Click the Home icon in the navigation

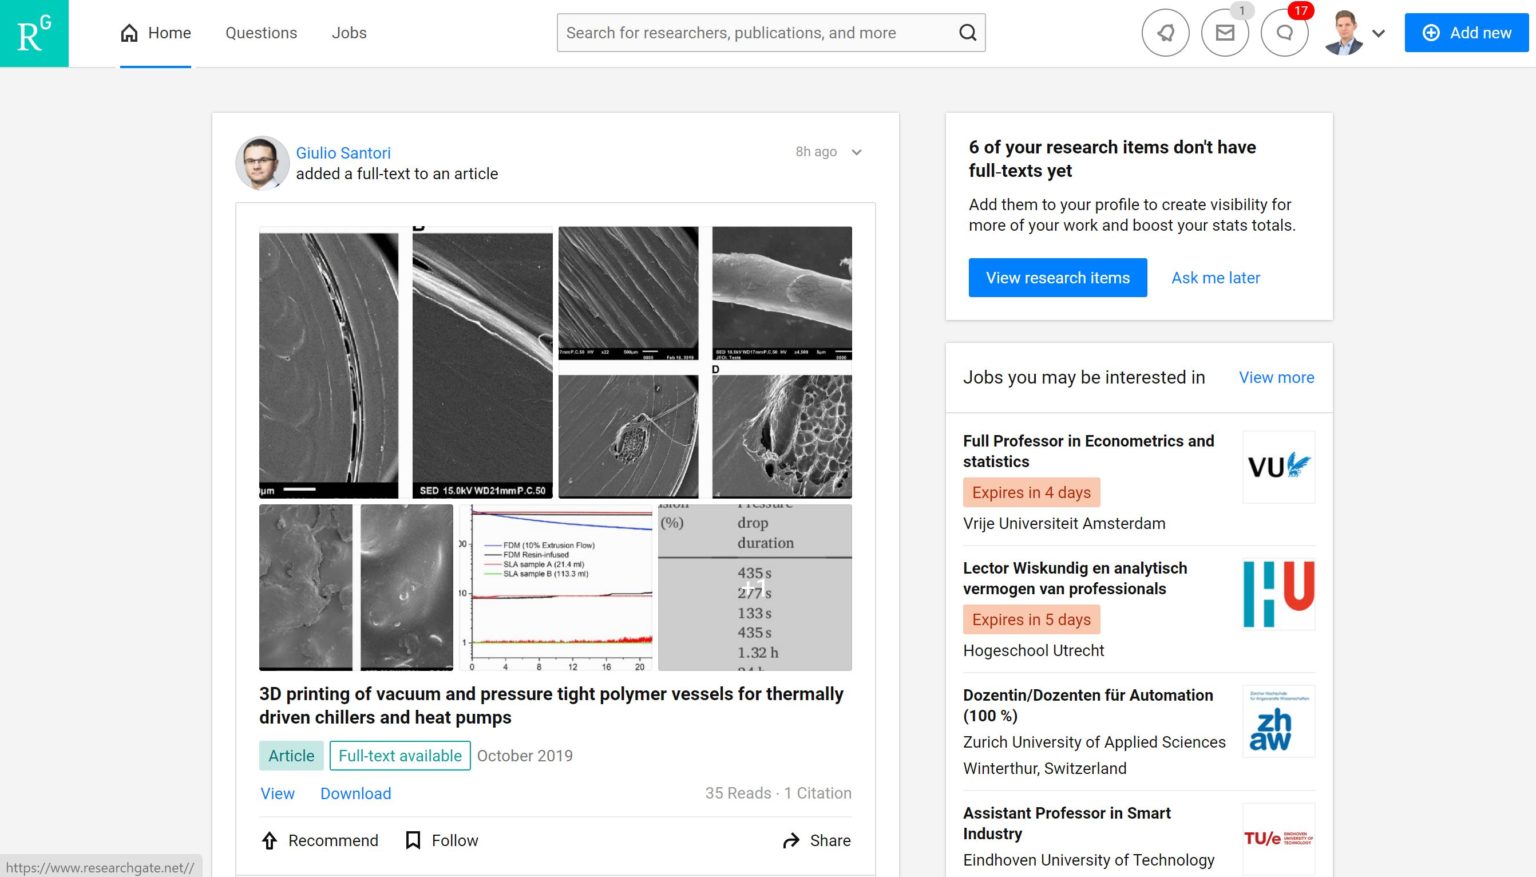[x=128, y=32]
